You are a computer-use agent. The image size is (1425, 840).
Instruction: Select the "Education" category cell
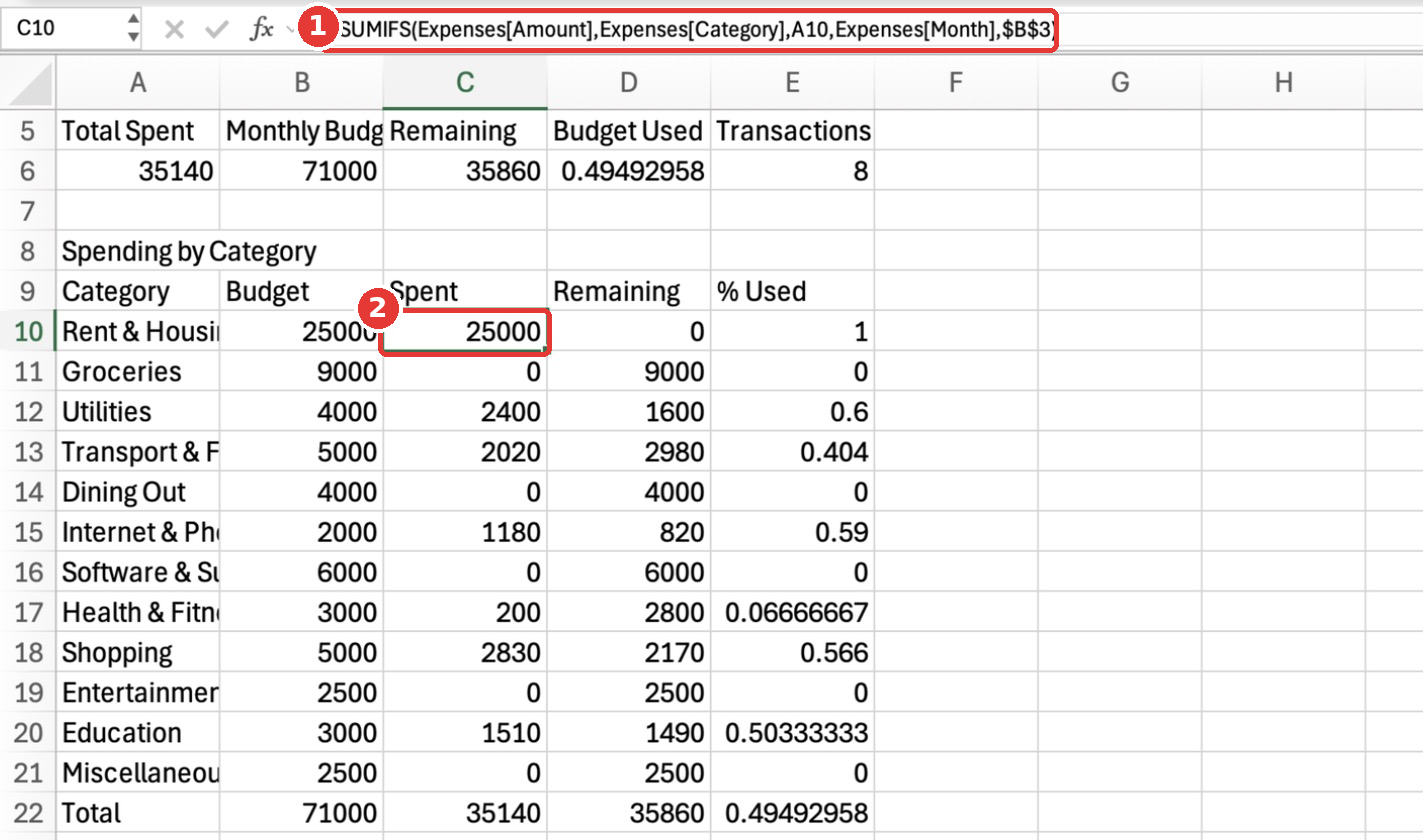[x=138, y=732]
